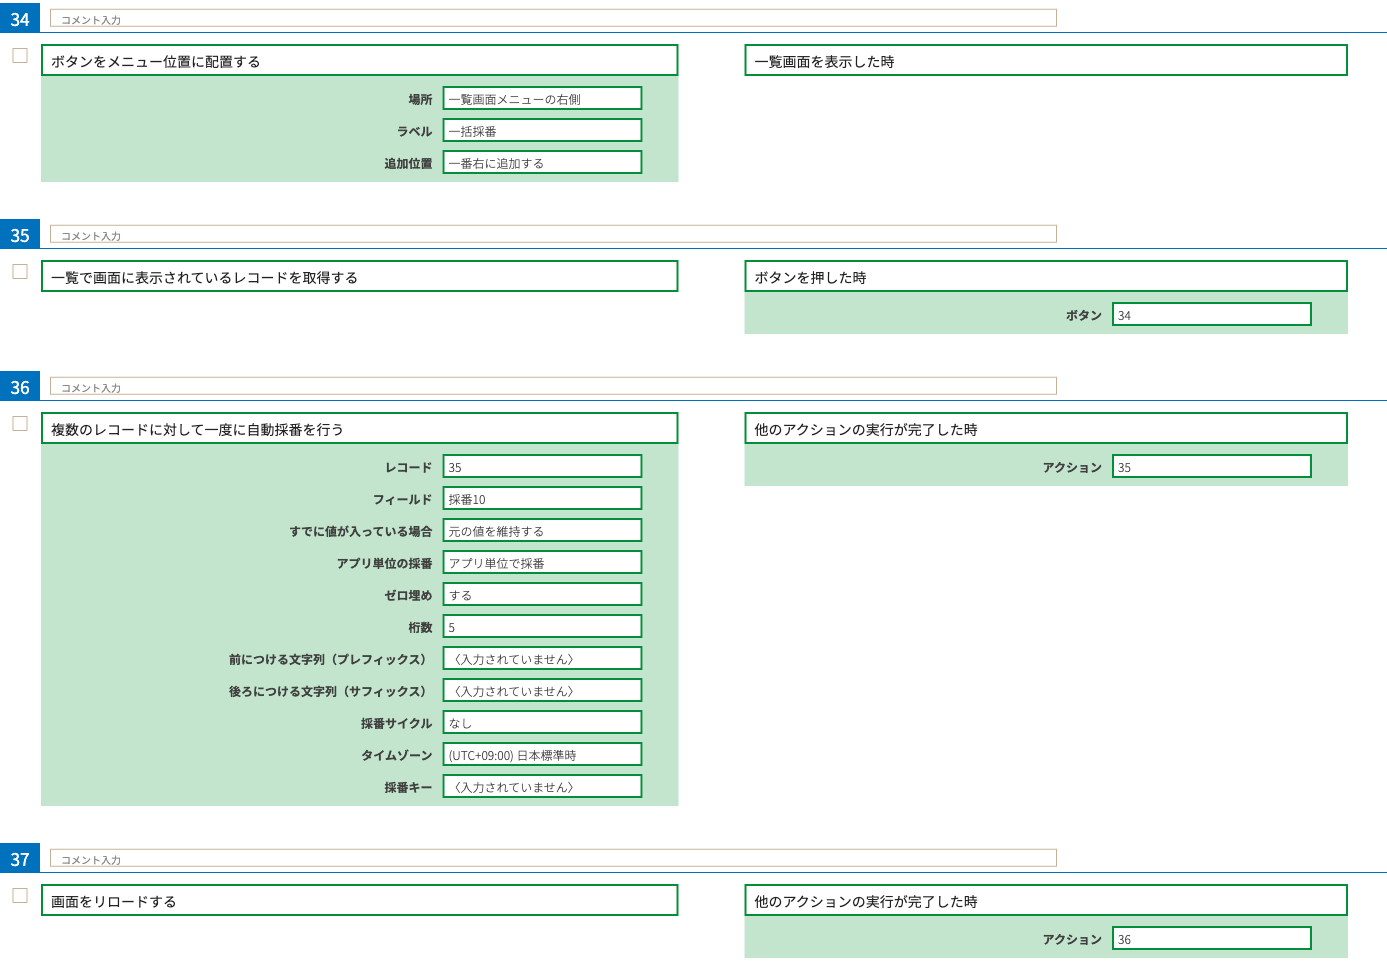Tick the checkbox for row 34
Viewport: 1387px width, 970px height.
pyautogui.click(x=20, y=56)
